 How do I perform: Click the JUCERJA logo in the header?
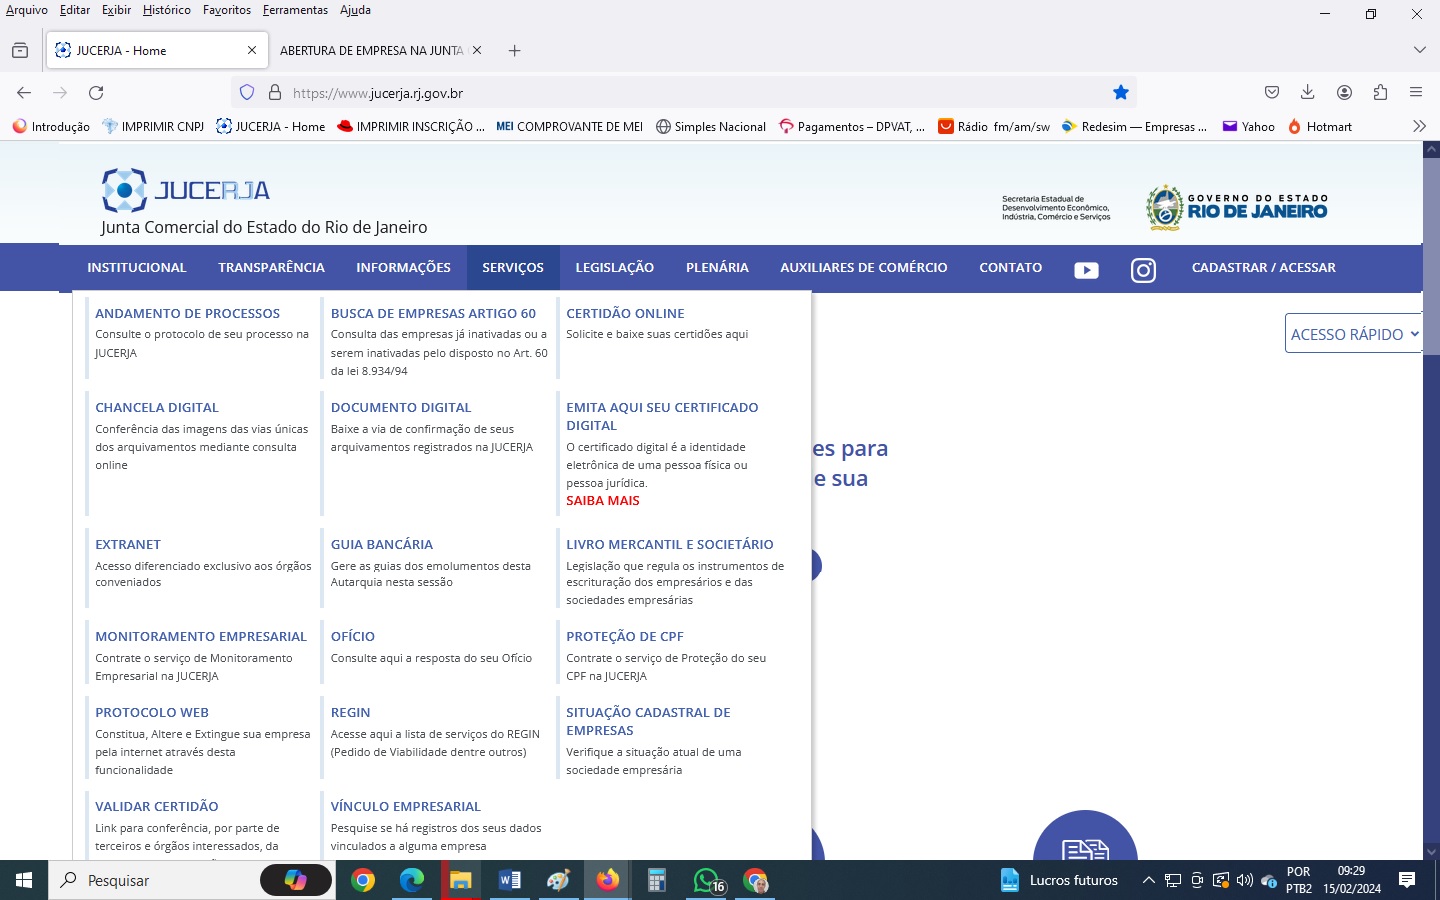pyautogui.click(x=186, y=190)
